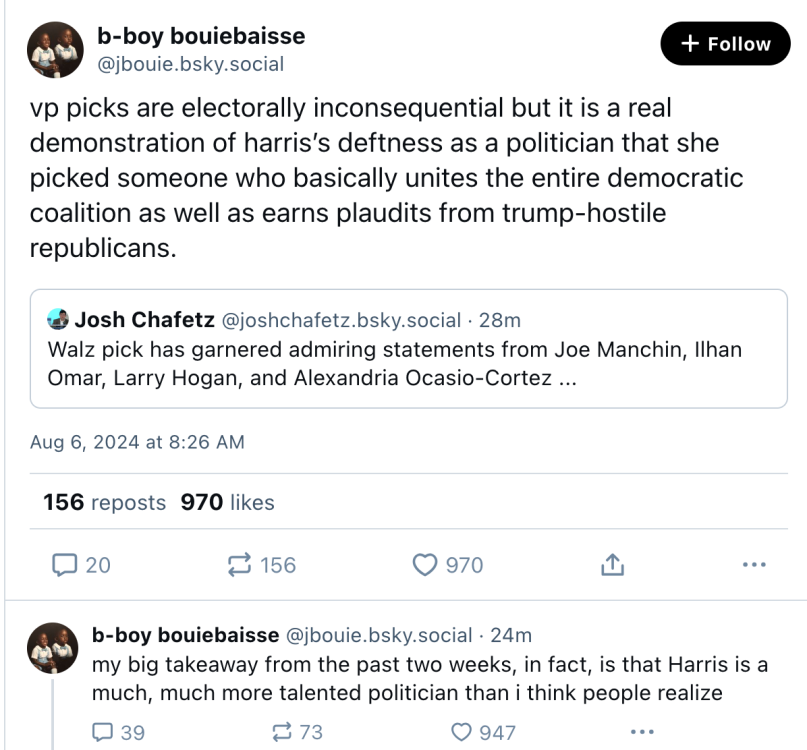Screen dimensions: 807x750
Task: Click the Aug 6, 2024 timestamp
Action: tap(137, 441)
